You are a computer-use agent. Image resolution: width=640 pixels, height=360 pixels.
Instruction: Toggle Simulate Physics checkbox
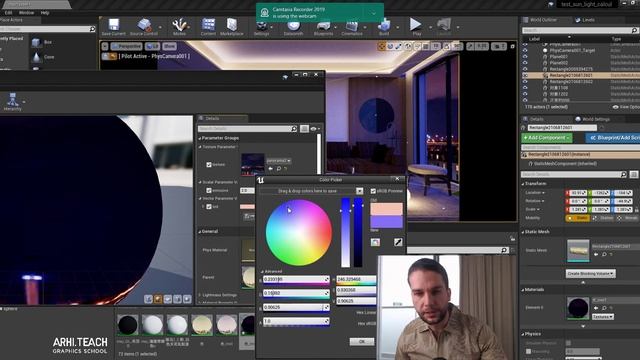point(568,343)
